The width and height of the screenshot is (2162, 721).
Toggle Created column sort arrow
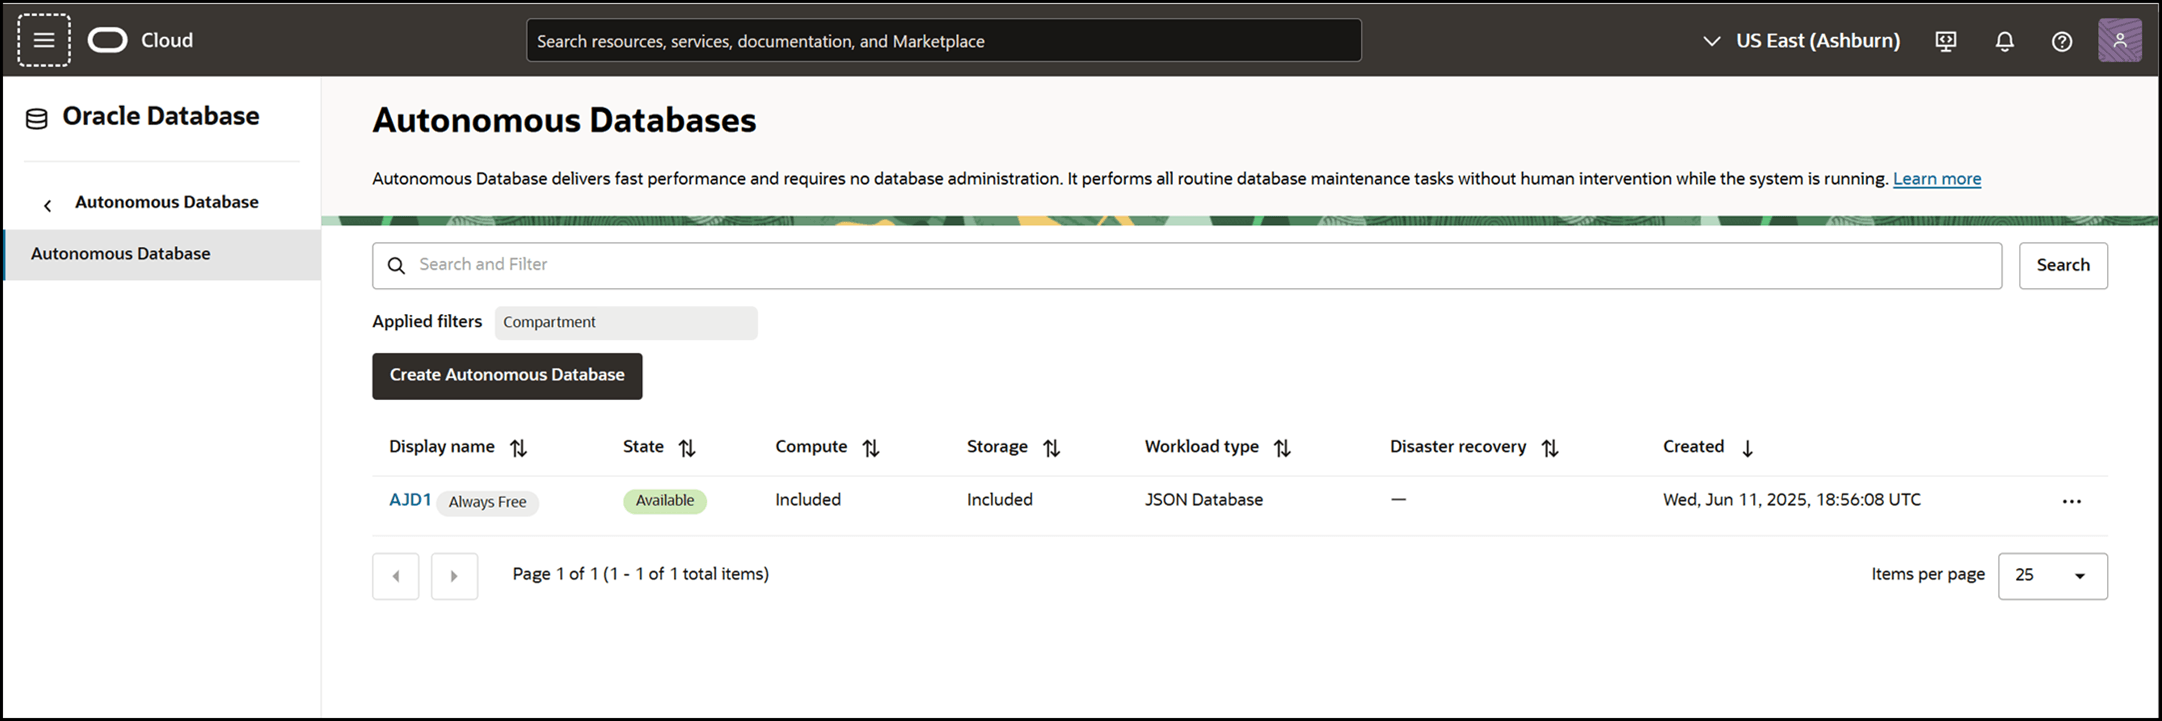coord(1748,448)
